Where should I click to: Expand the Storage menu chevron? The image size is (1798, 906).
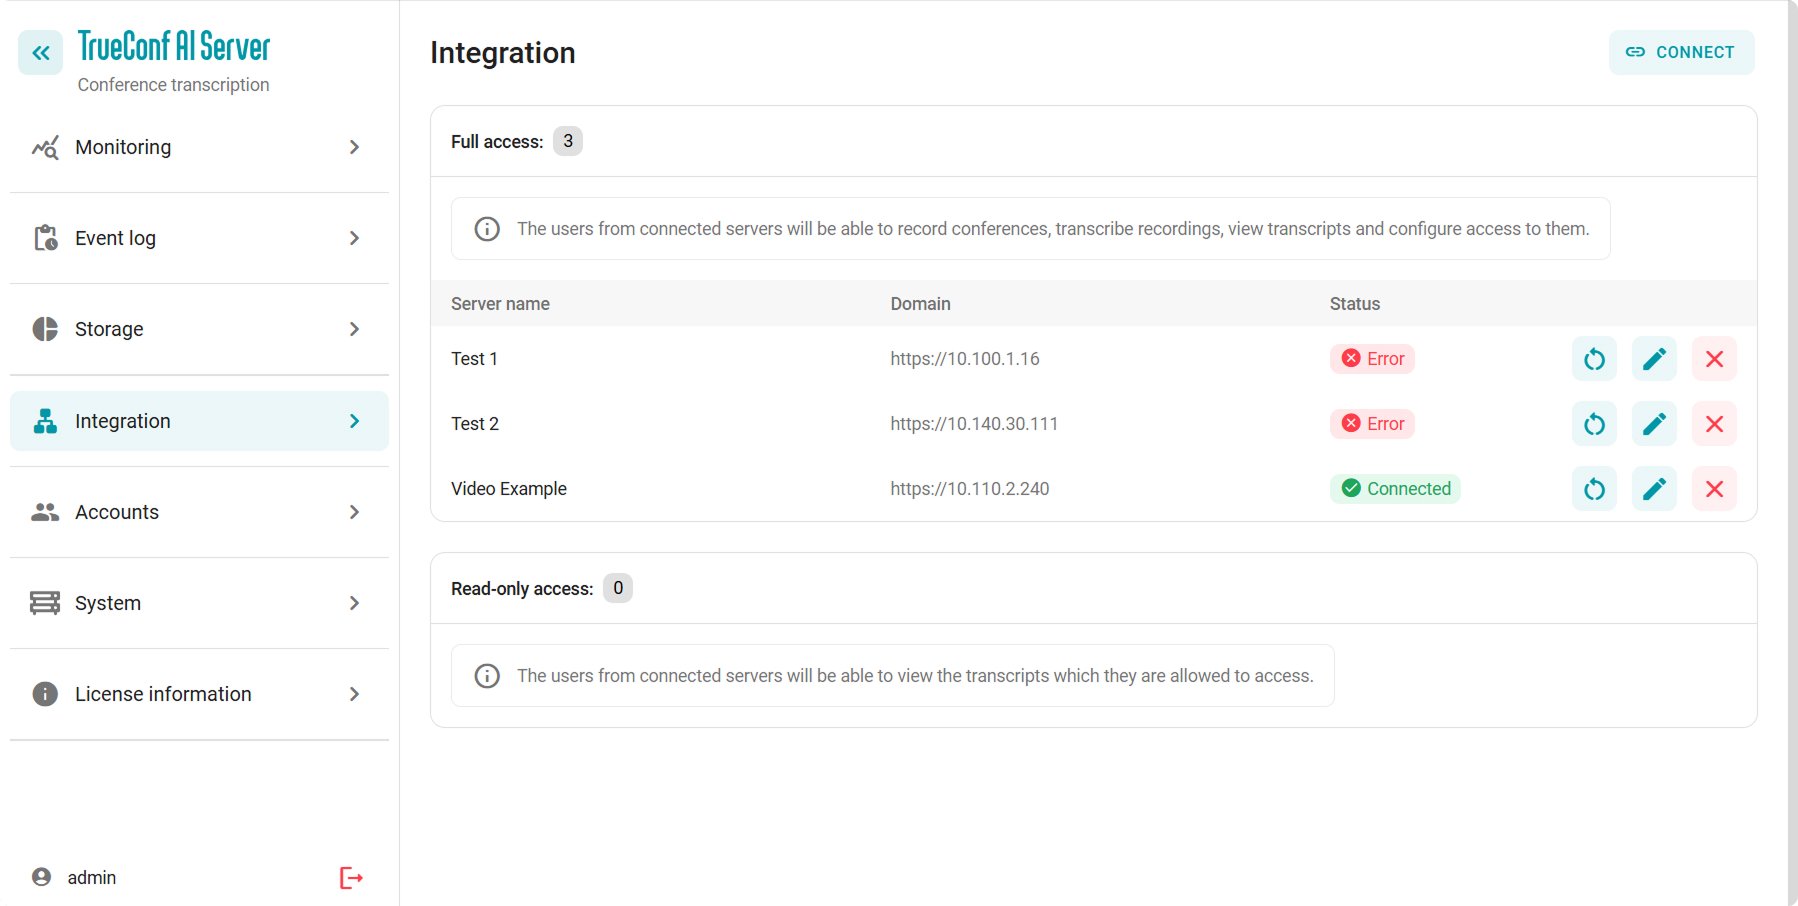[354, 329]
